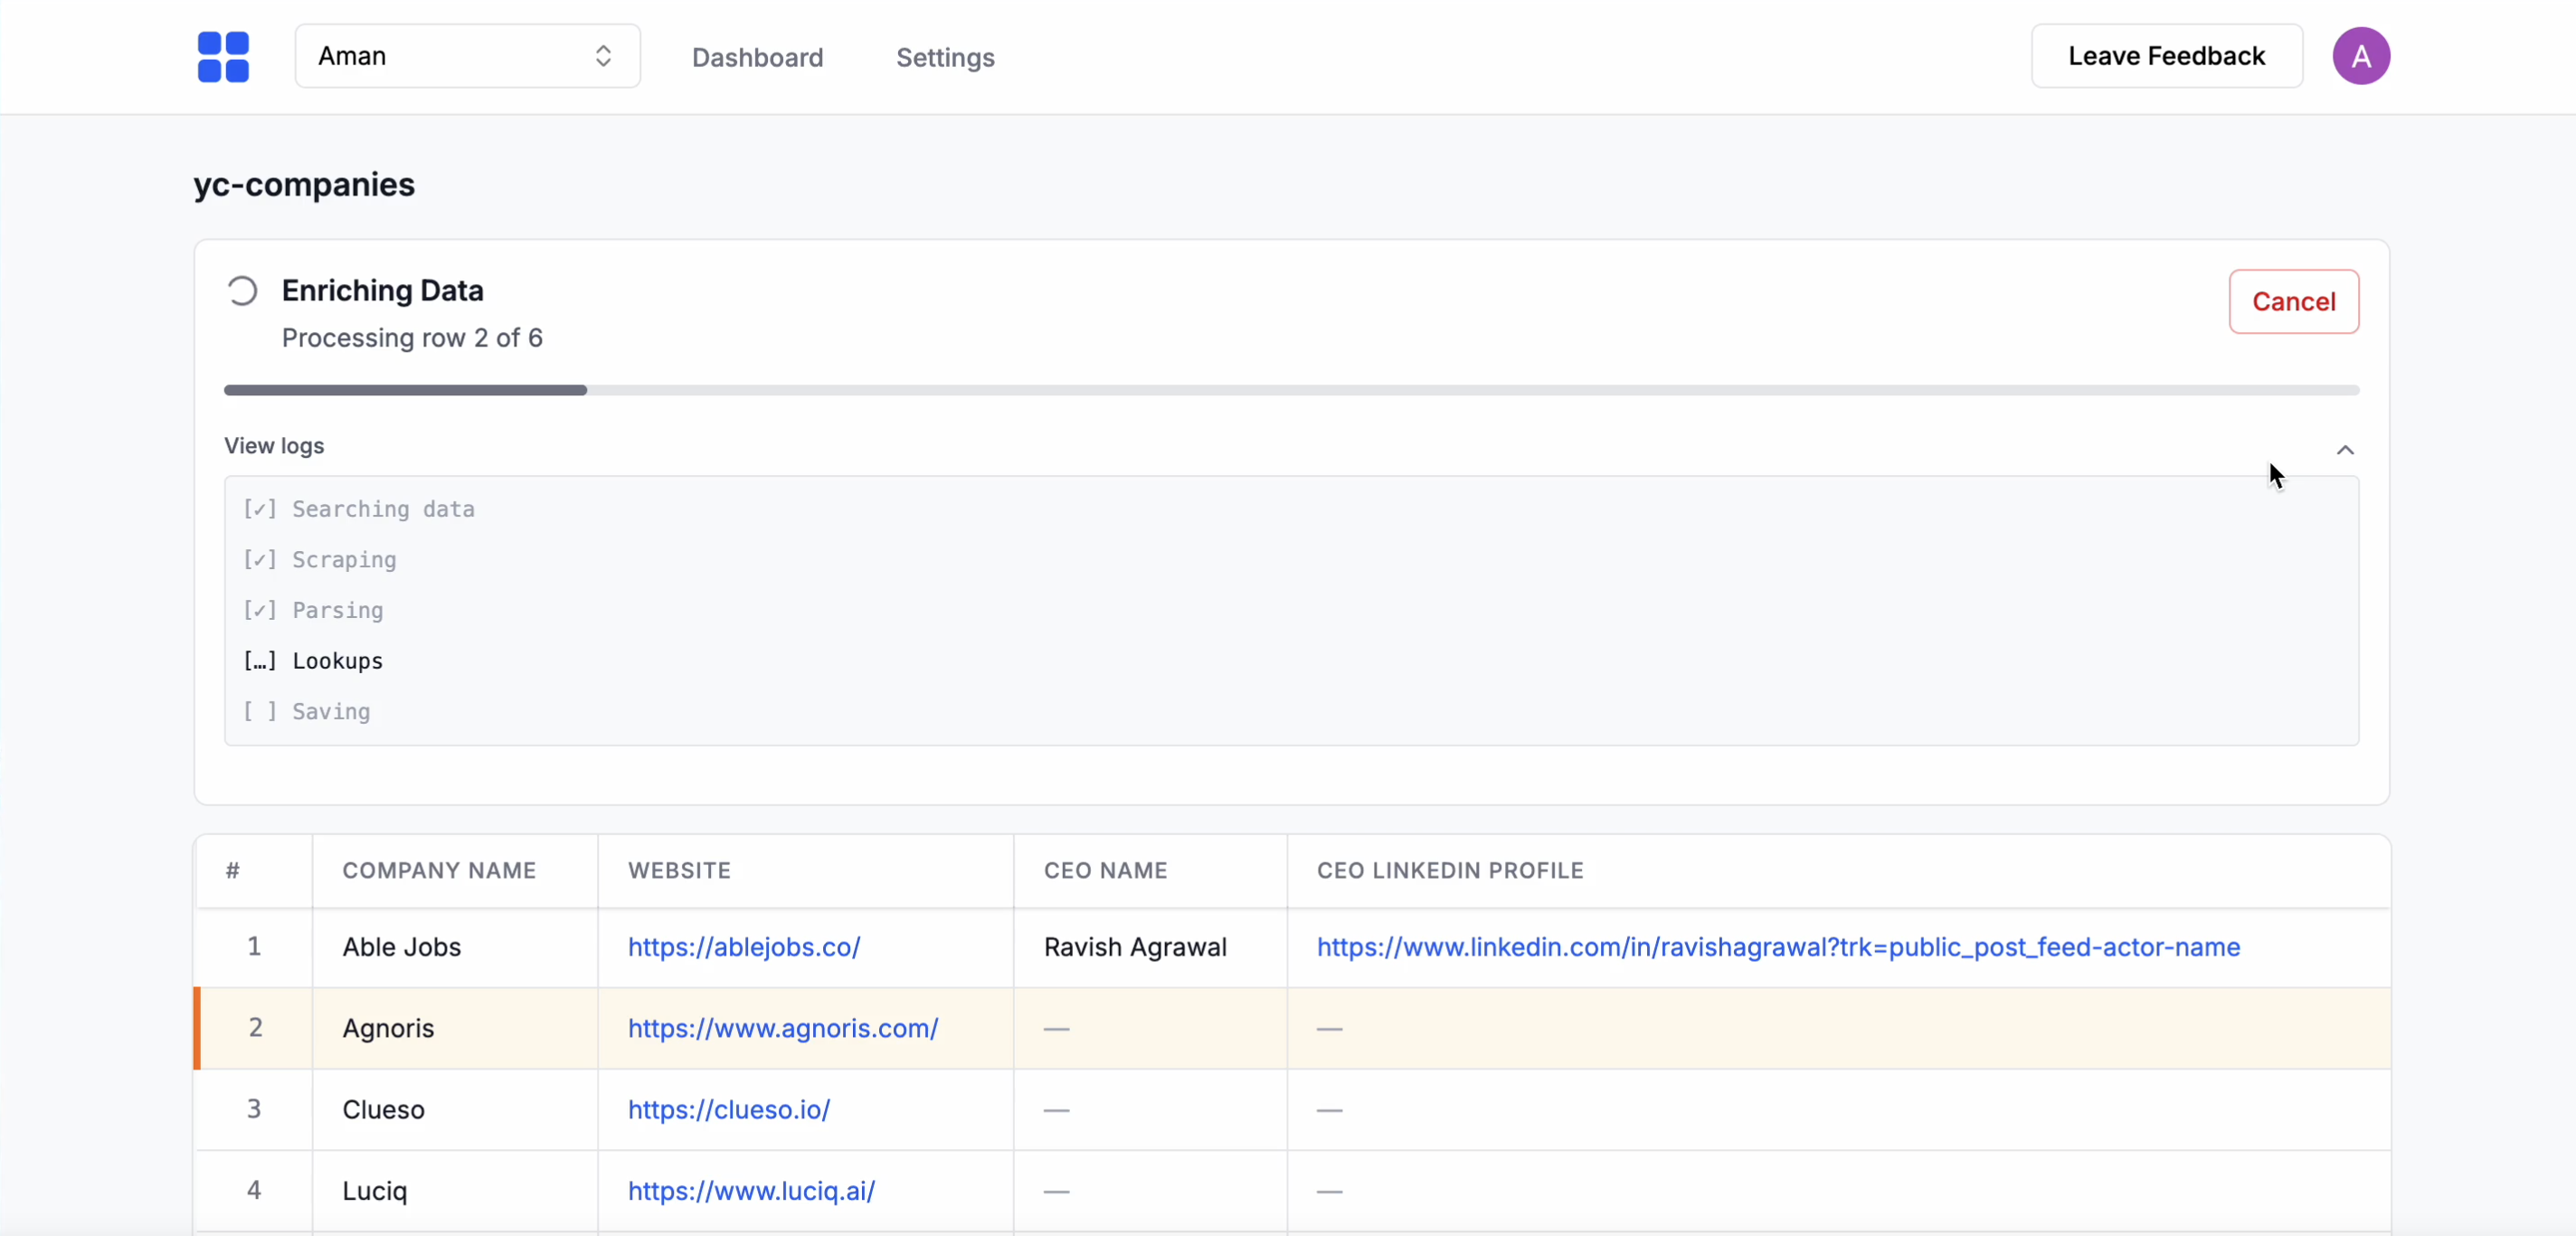Image resolution: width=2576 pixels, height=1236 pixels.
Task: Open Ravish Agrawal's LinkedIn profile link
Action: point(1777,947)
